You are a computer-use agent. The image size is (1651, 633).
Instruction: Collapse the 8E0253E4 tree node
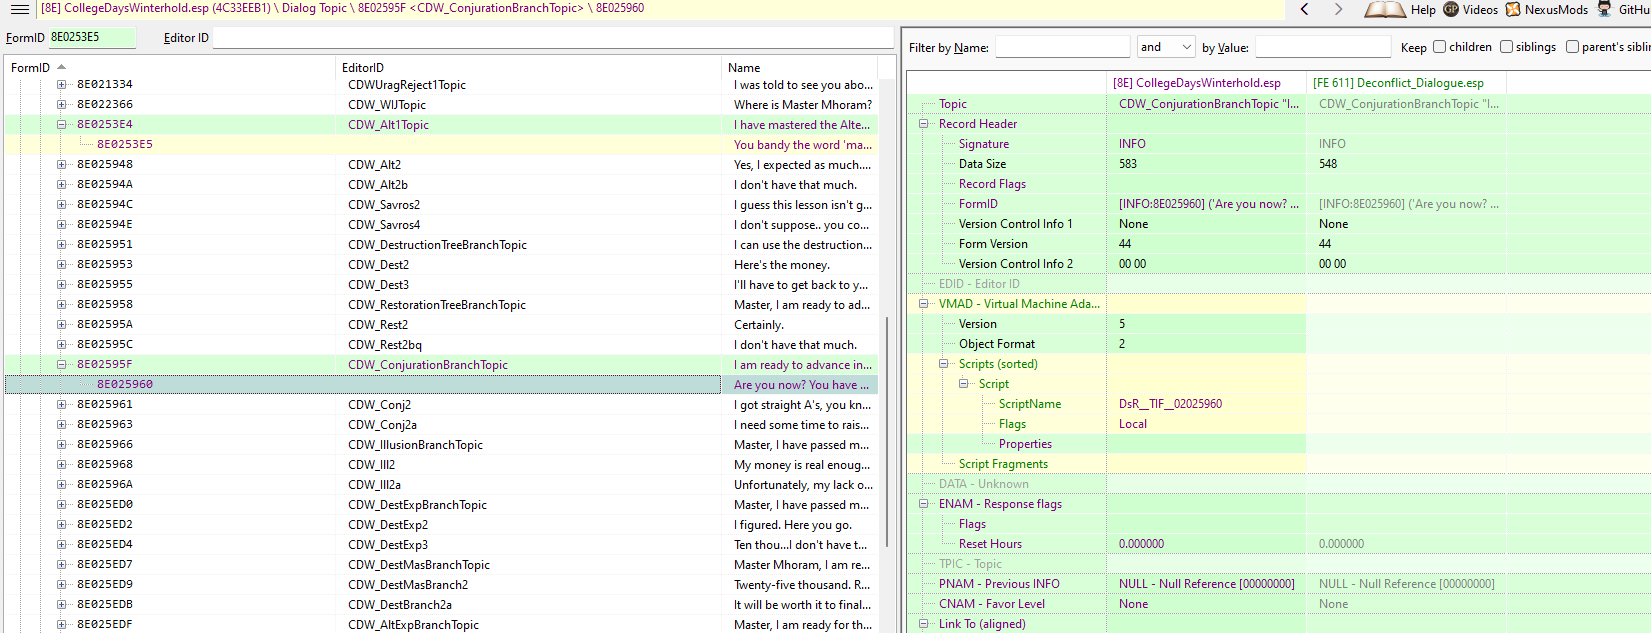click(x=61, y=124)
